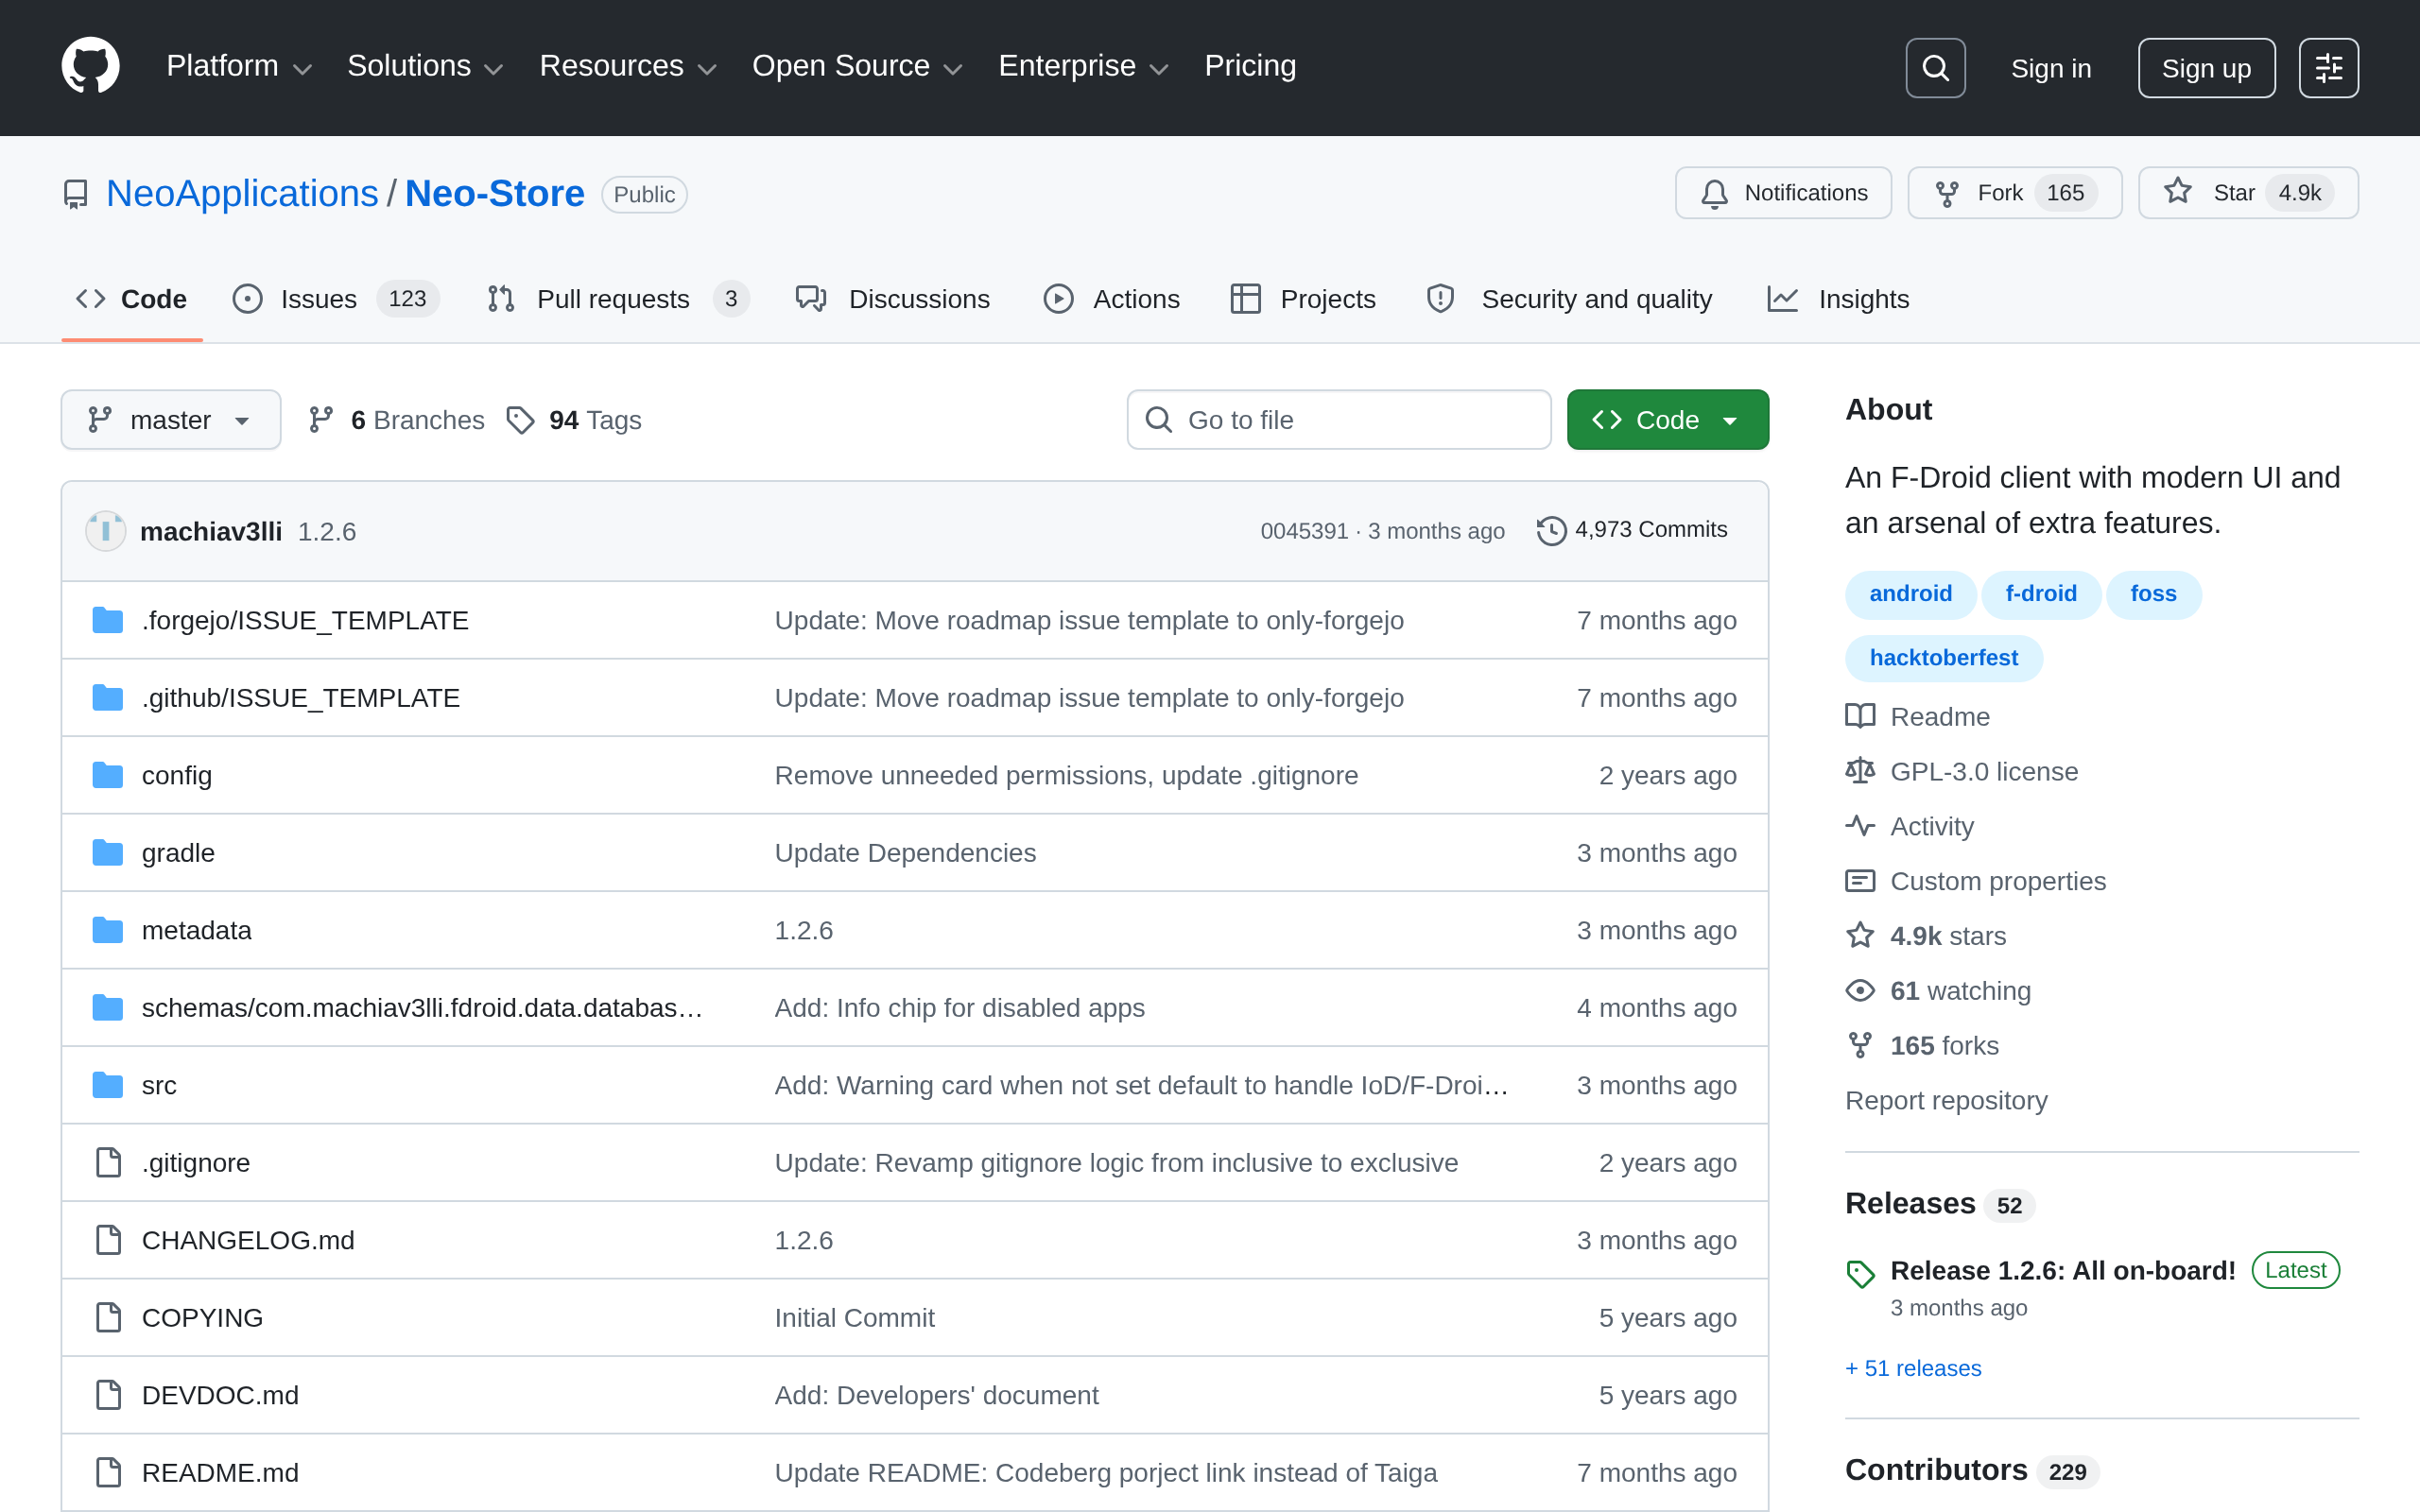Image resolution: width=2420 pixels, height=1512 pixels.
Task: Open the Projects tab
Action: coord(1303,299)
